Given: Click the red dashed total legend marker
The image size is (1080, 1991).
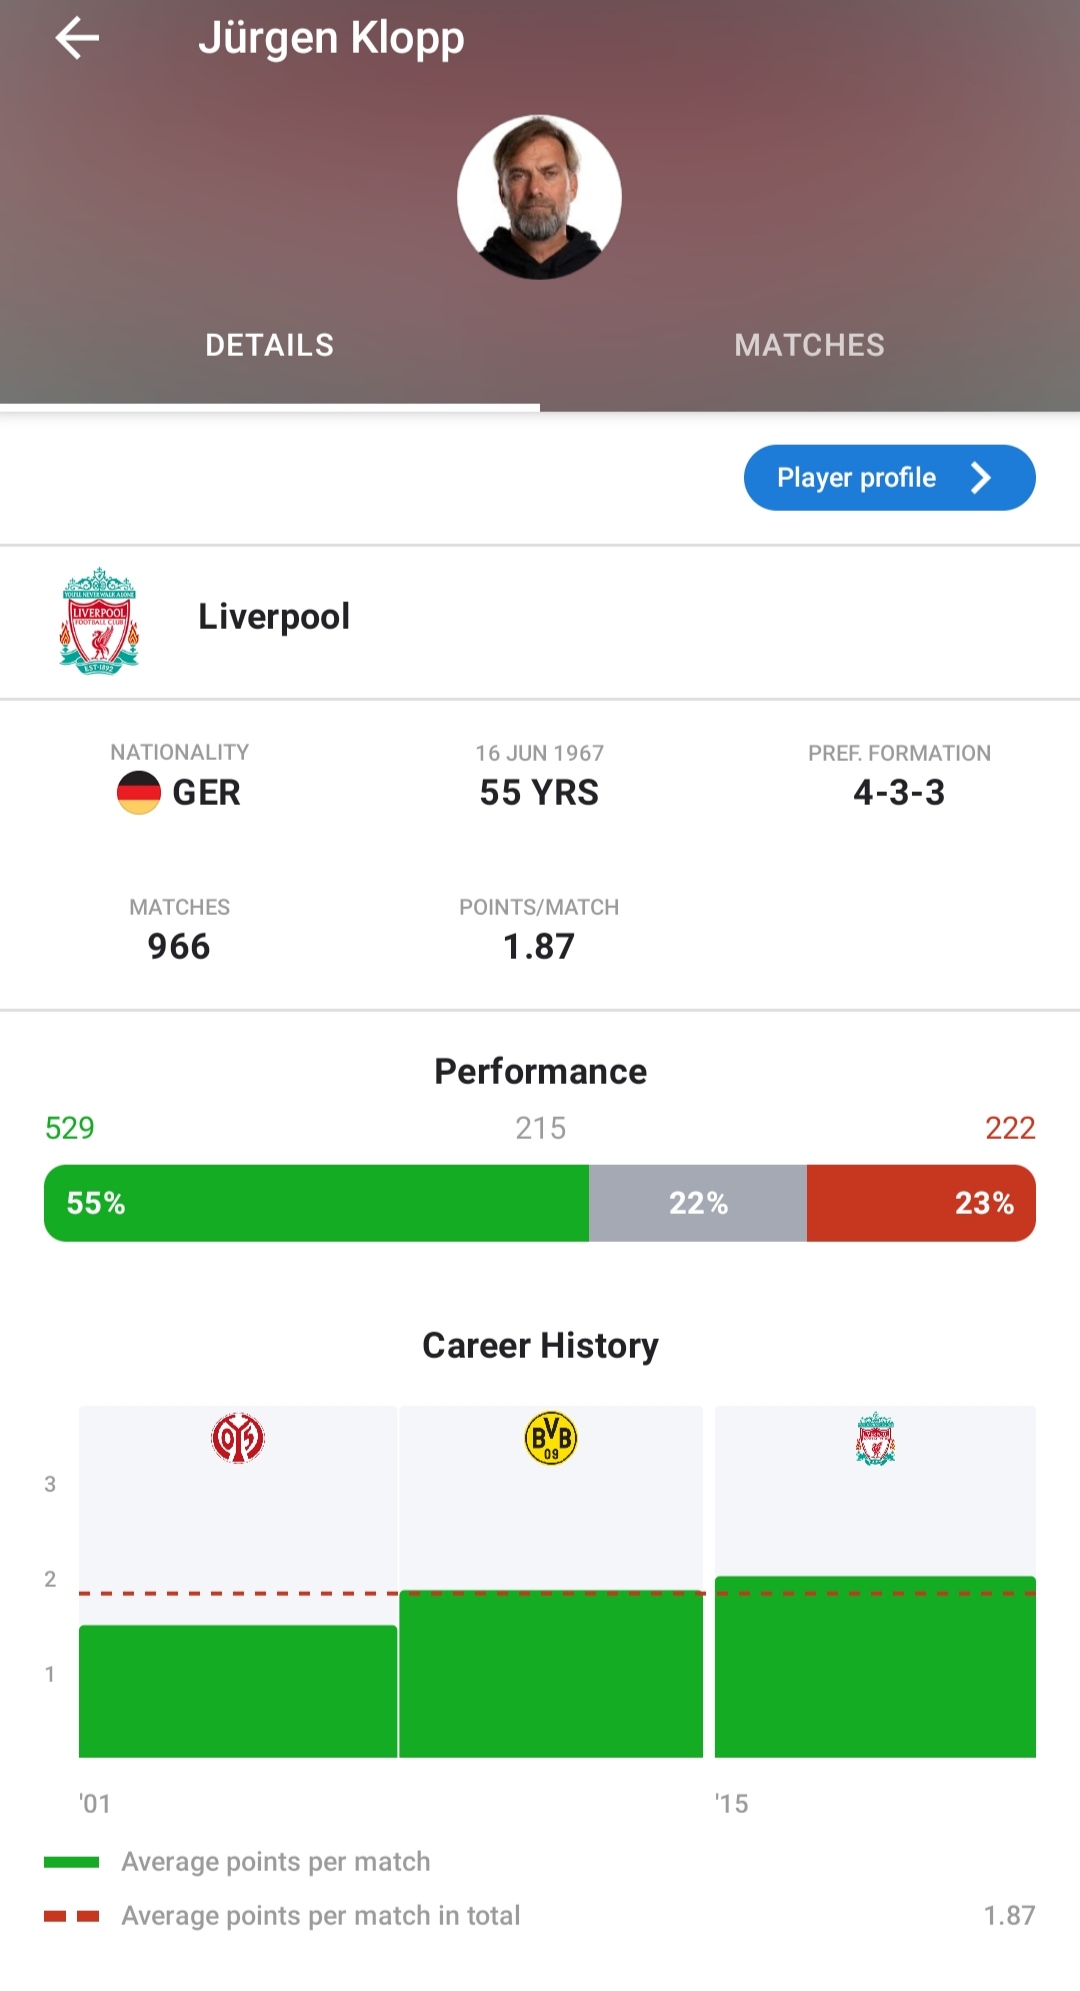Looking at the screenshot, I should pos(72,1916).
